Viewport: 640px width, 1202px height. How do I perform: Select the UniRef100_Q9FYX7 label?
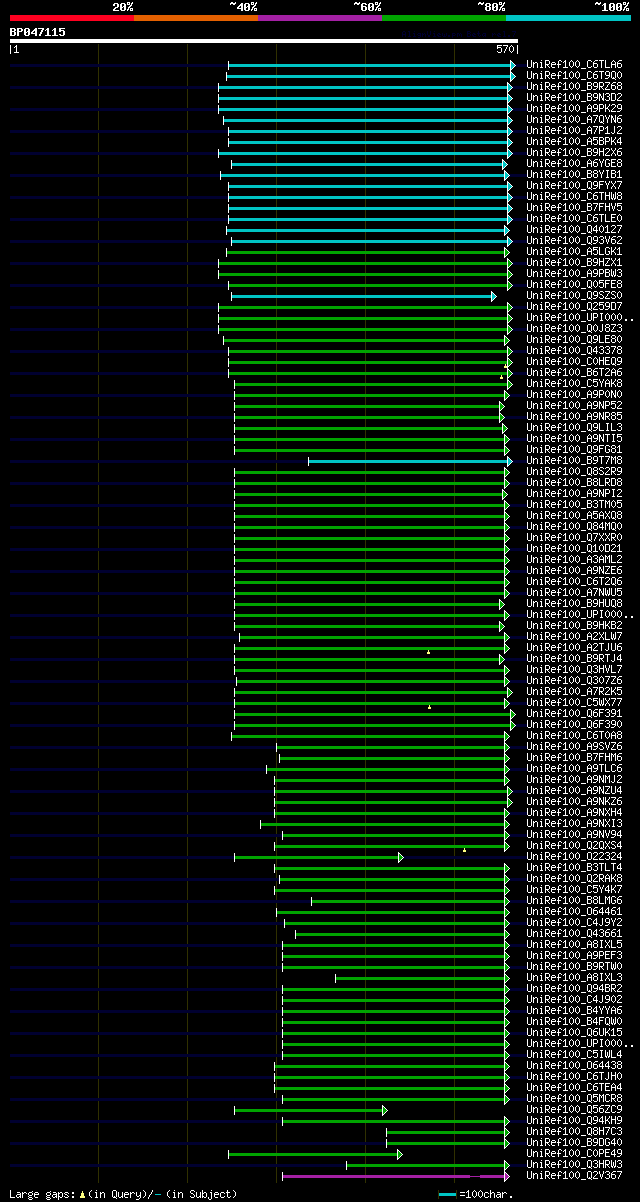coord(574,185)
